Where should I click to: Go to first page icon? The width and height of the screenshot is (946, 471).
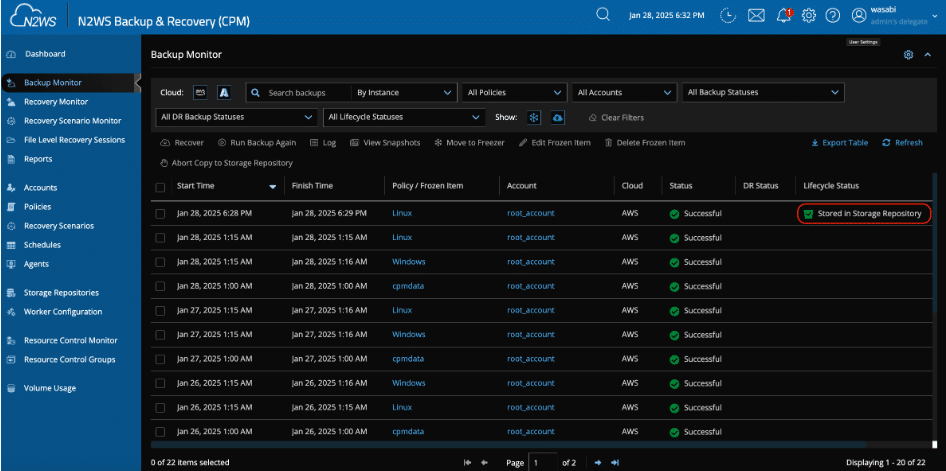[467, 463]
